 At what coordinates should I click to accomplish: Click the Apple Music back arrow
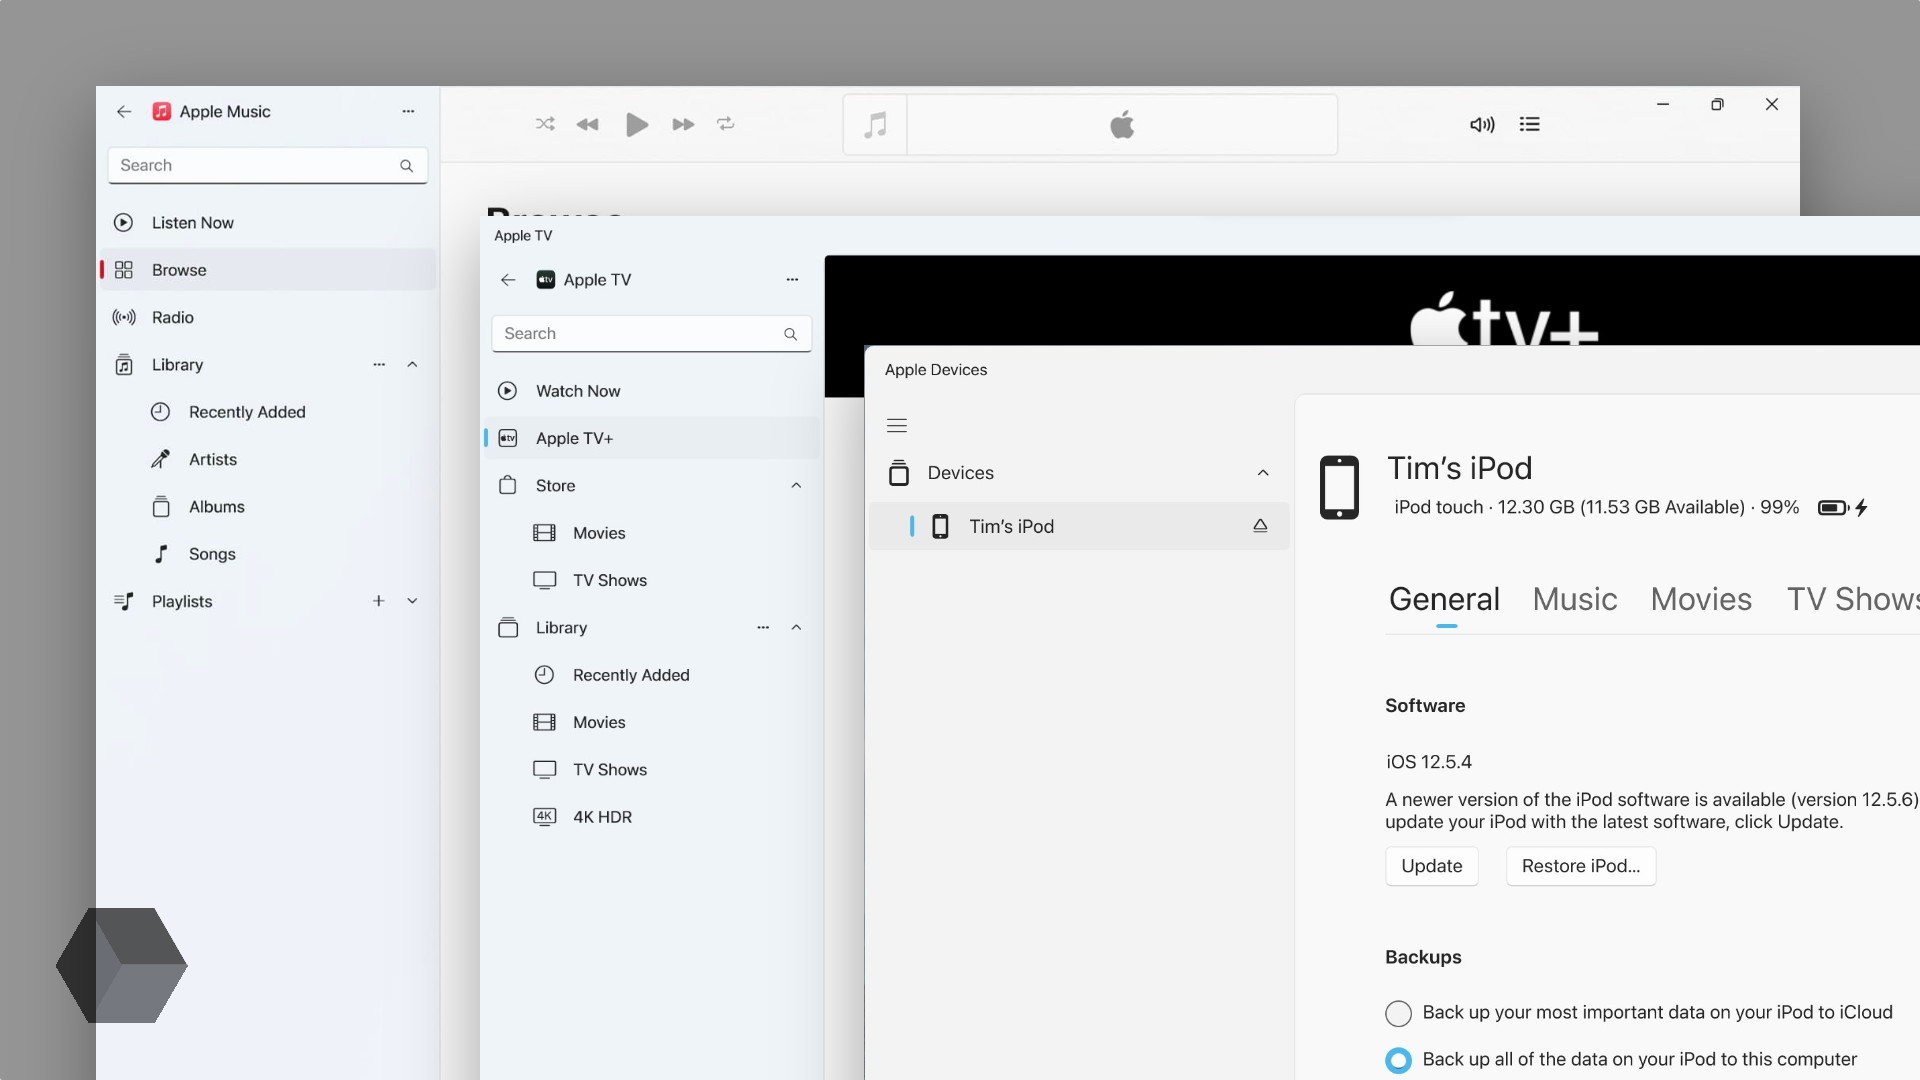[x=124, y=112]
